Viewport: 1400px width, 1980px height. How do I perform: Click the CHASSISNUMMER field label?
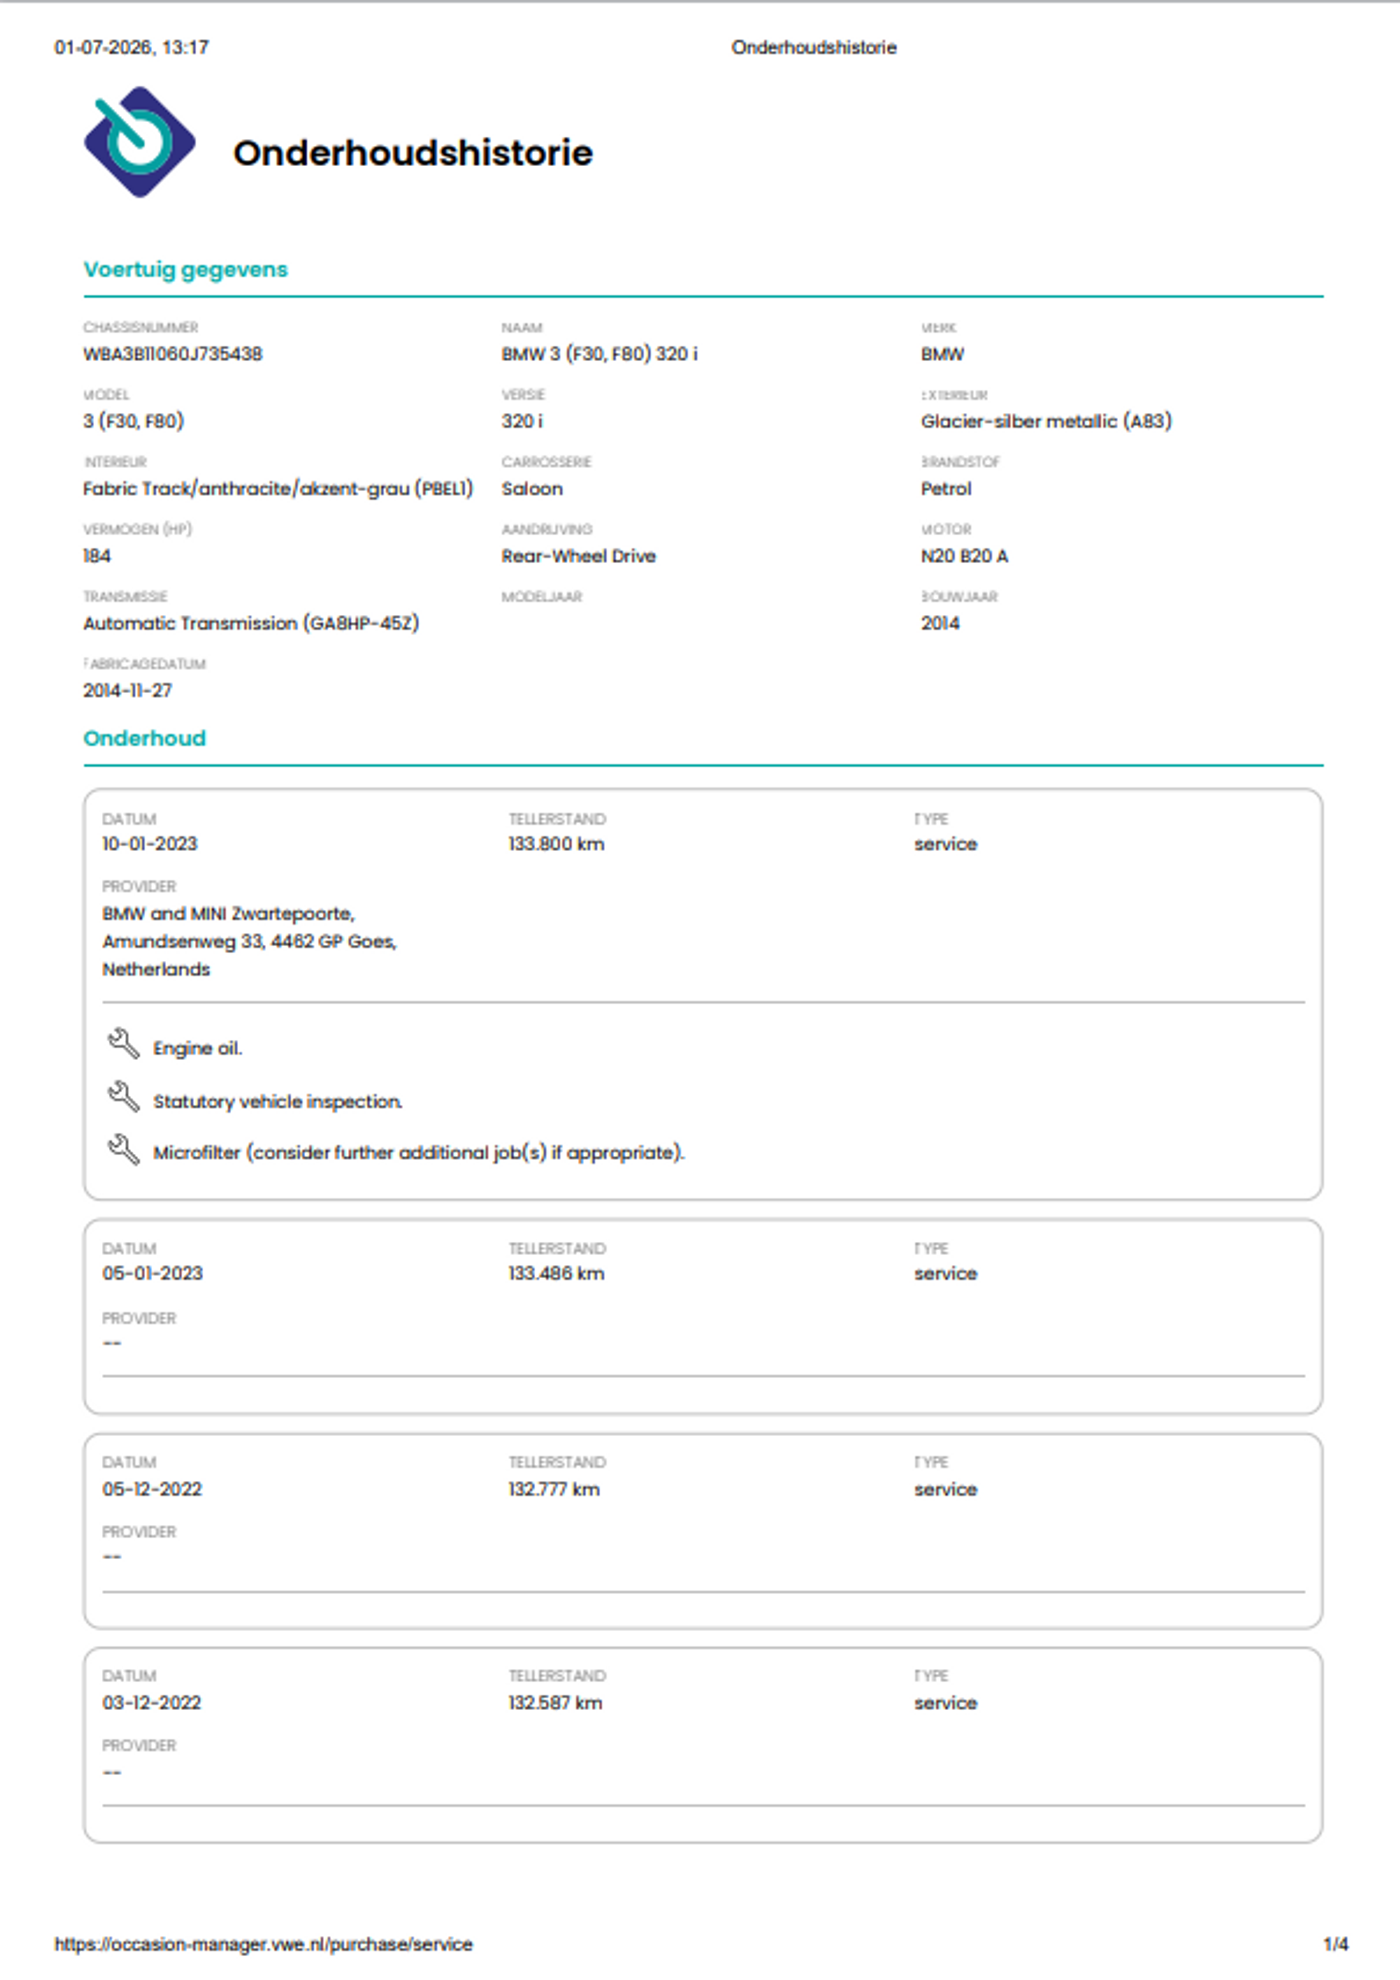(x=141, y=327)
